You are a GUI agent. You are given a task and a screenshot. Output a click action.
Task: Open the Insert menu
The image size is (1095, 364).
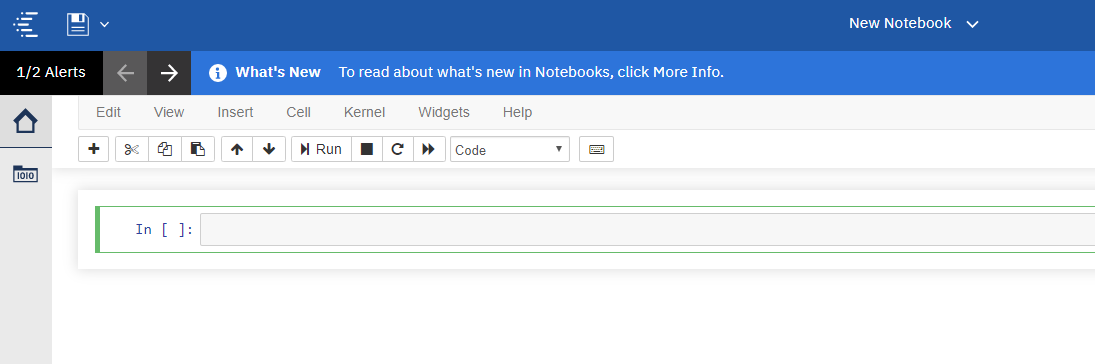235,112
